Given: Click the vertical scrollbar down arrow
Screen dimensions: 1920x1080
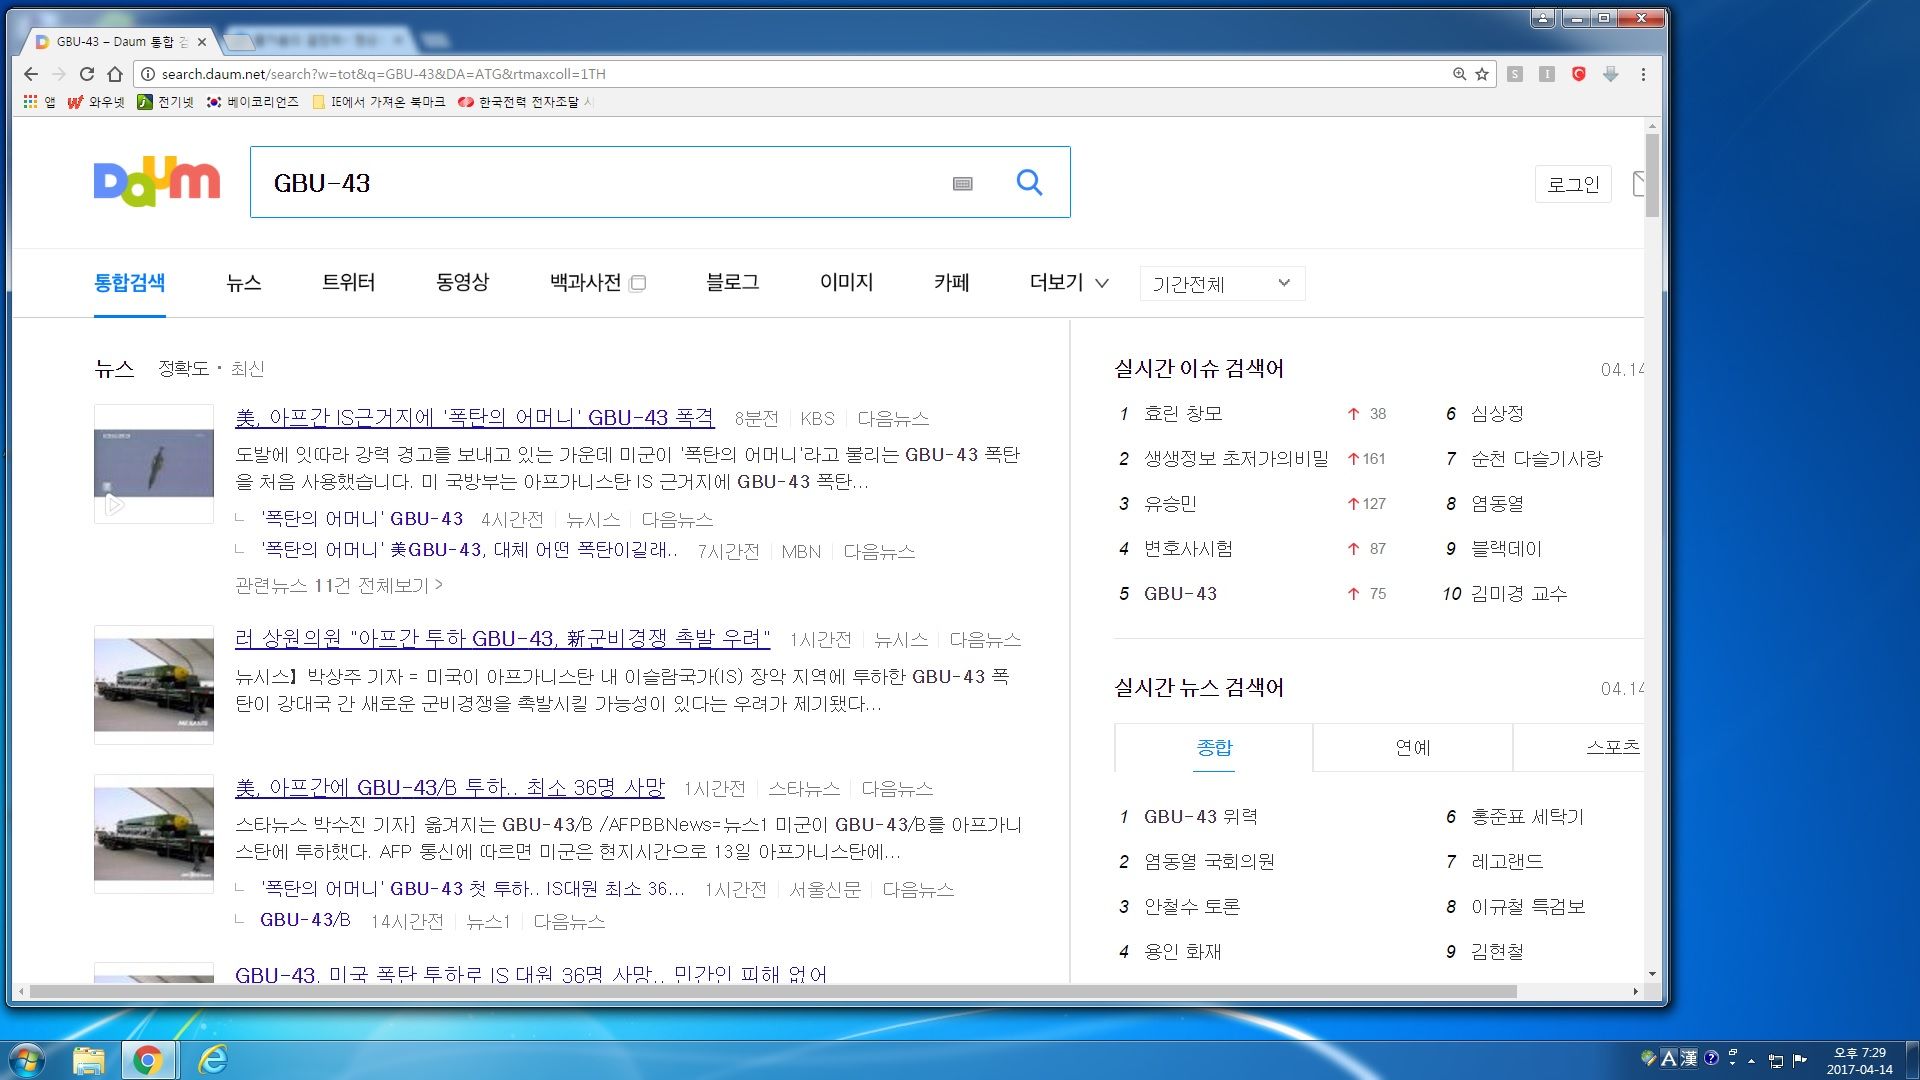Looking at the screenshot, I should point(1652,974).
